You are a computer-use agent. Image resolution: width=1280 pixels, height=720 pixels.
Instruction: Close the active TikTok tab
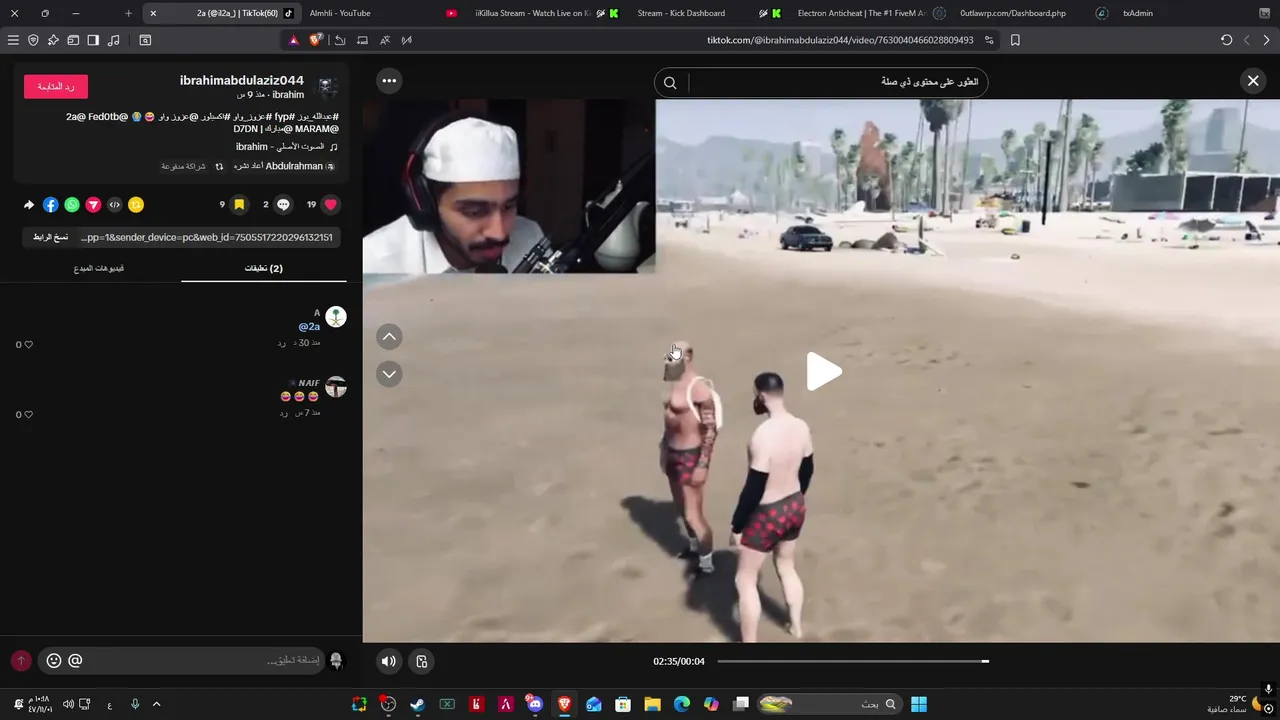[153, 13]
